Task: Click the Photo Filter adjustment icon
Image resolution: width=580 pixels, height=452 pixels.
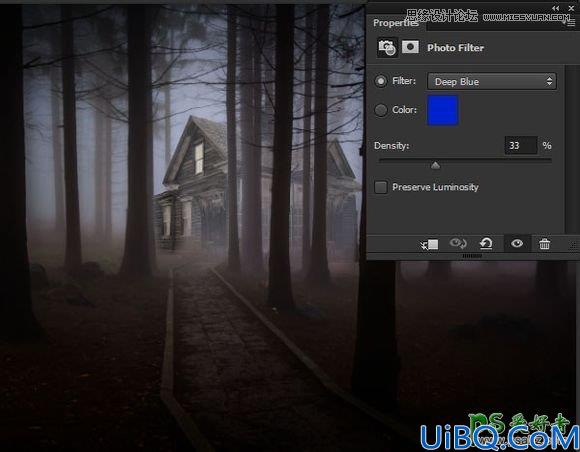Action: 387,48
